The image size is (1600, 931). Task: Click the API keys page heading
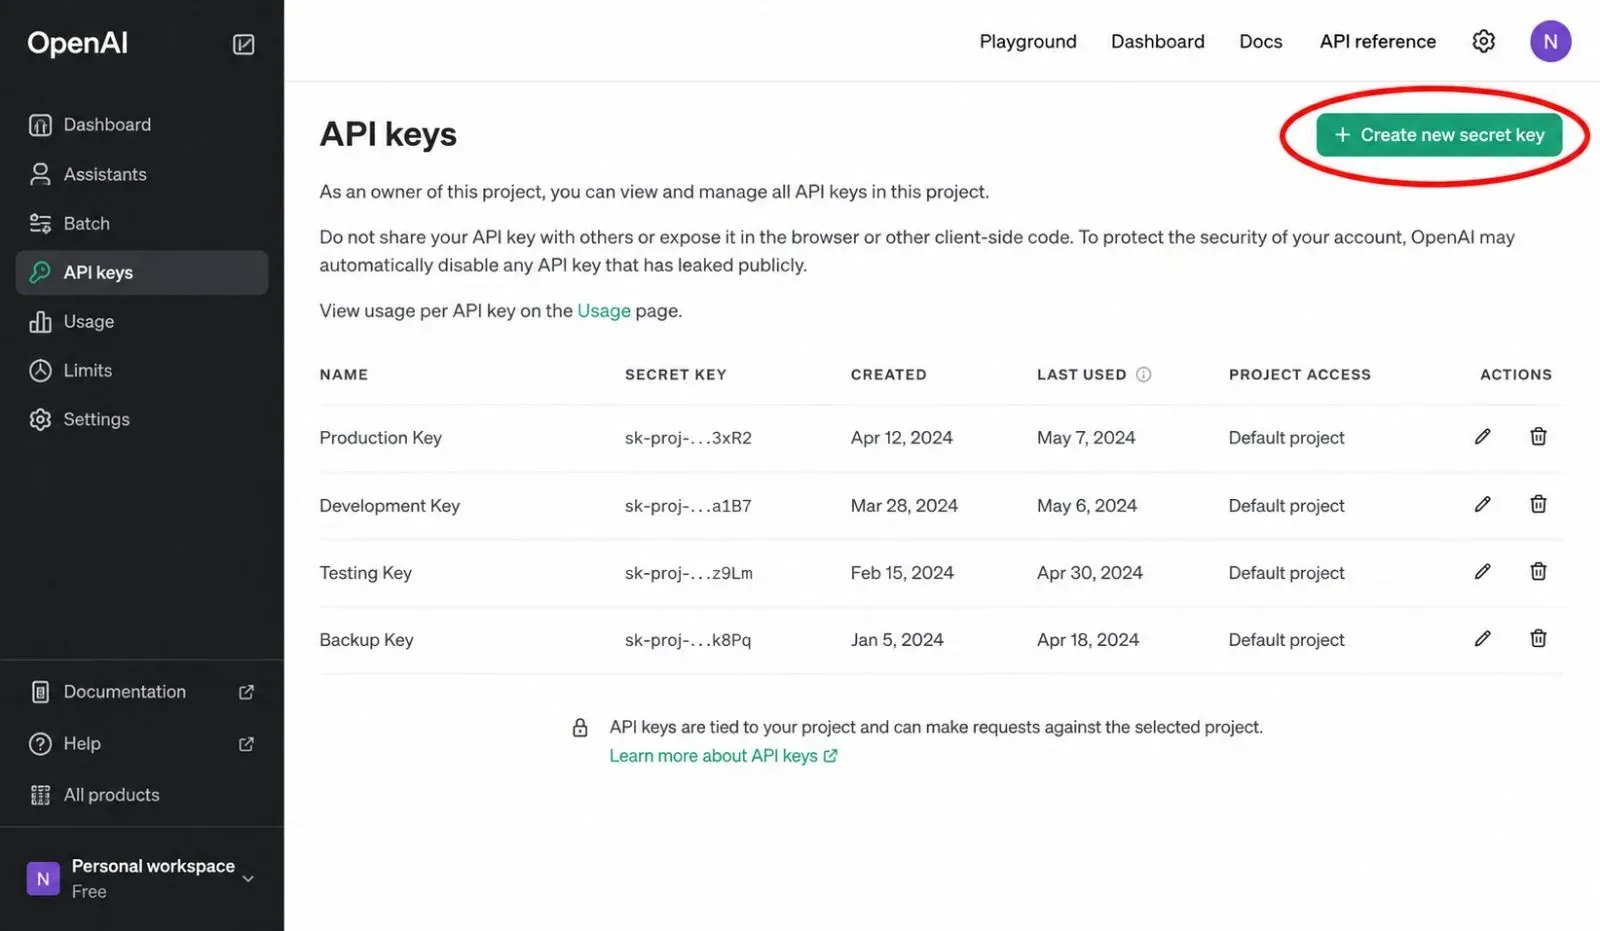tap(388, 134)
